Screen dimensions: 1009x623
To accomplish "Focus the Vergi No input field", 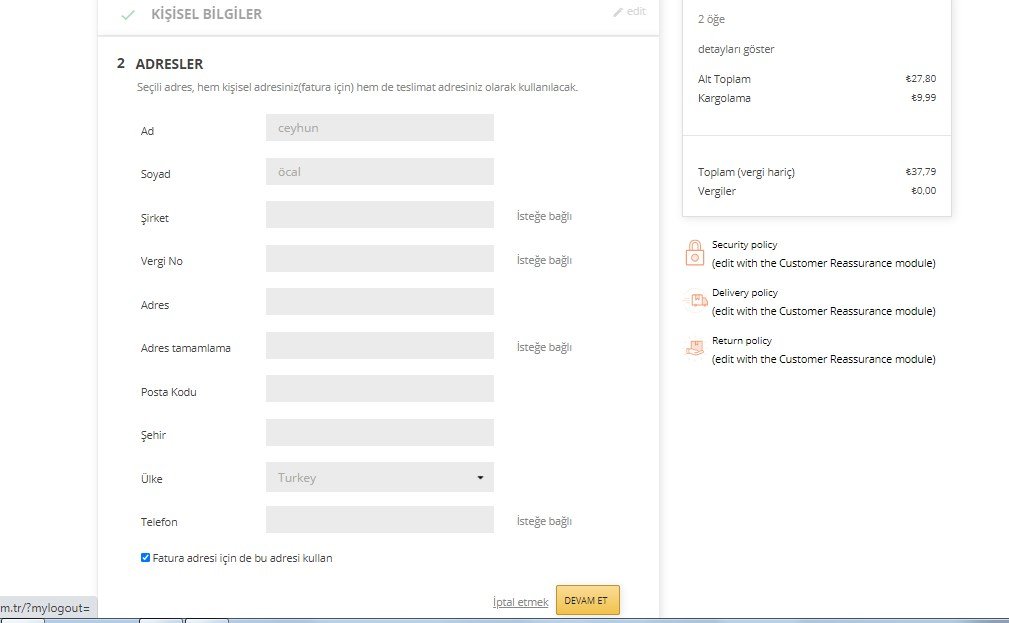I will [380, 258].
